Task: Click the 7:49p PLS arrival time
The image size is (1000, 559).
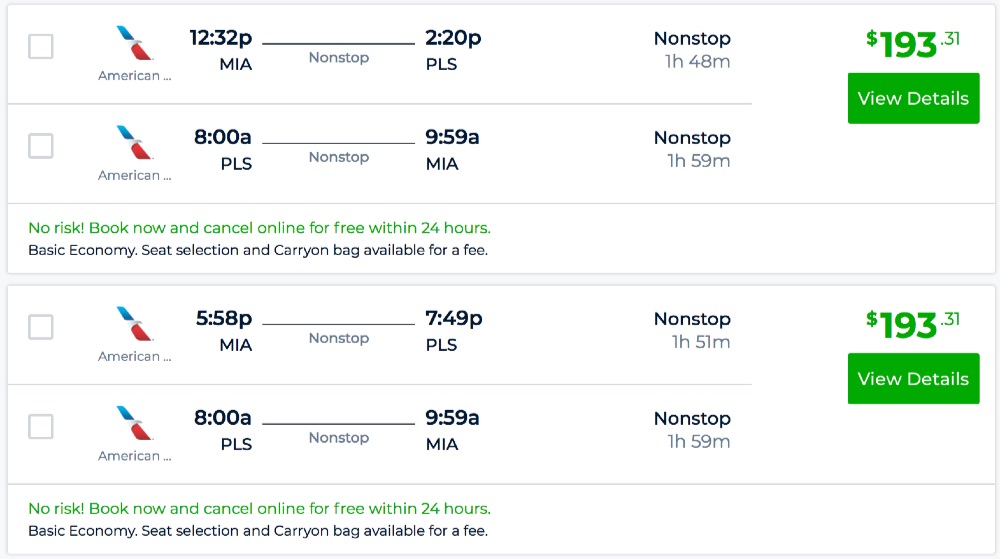Action: coord(453,319)
